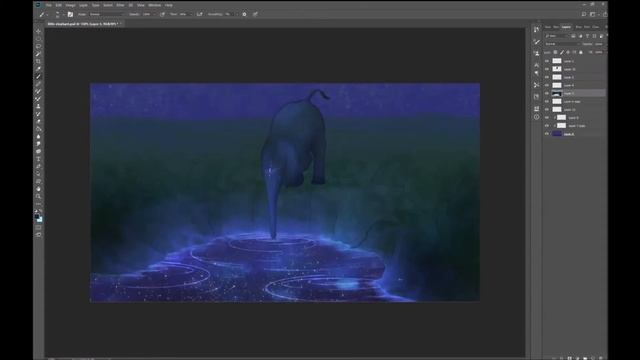
Task: Select the Eyedropper tool
Action: point(39,69)
